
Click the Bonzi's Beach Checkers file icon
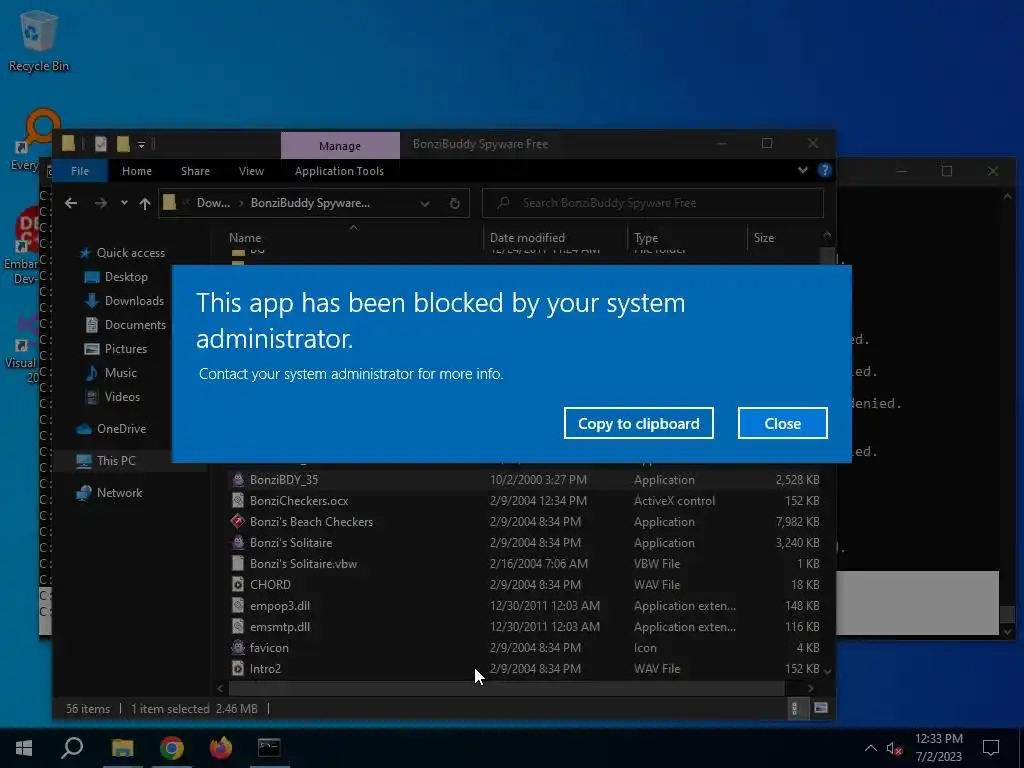[x=238, y=521]
